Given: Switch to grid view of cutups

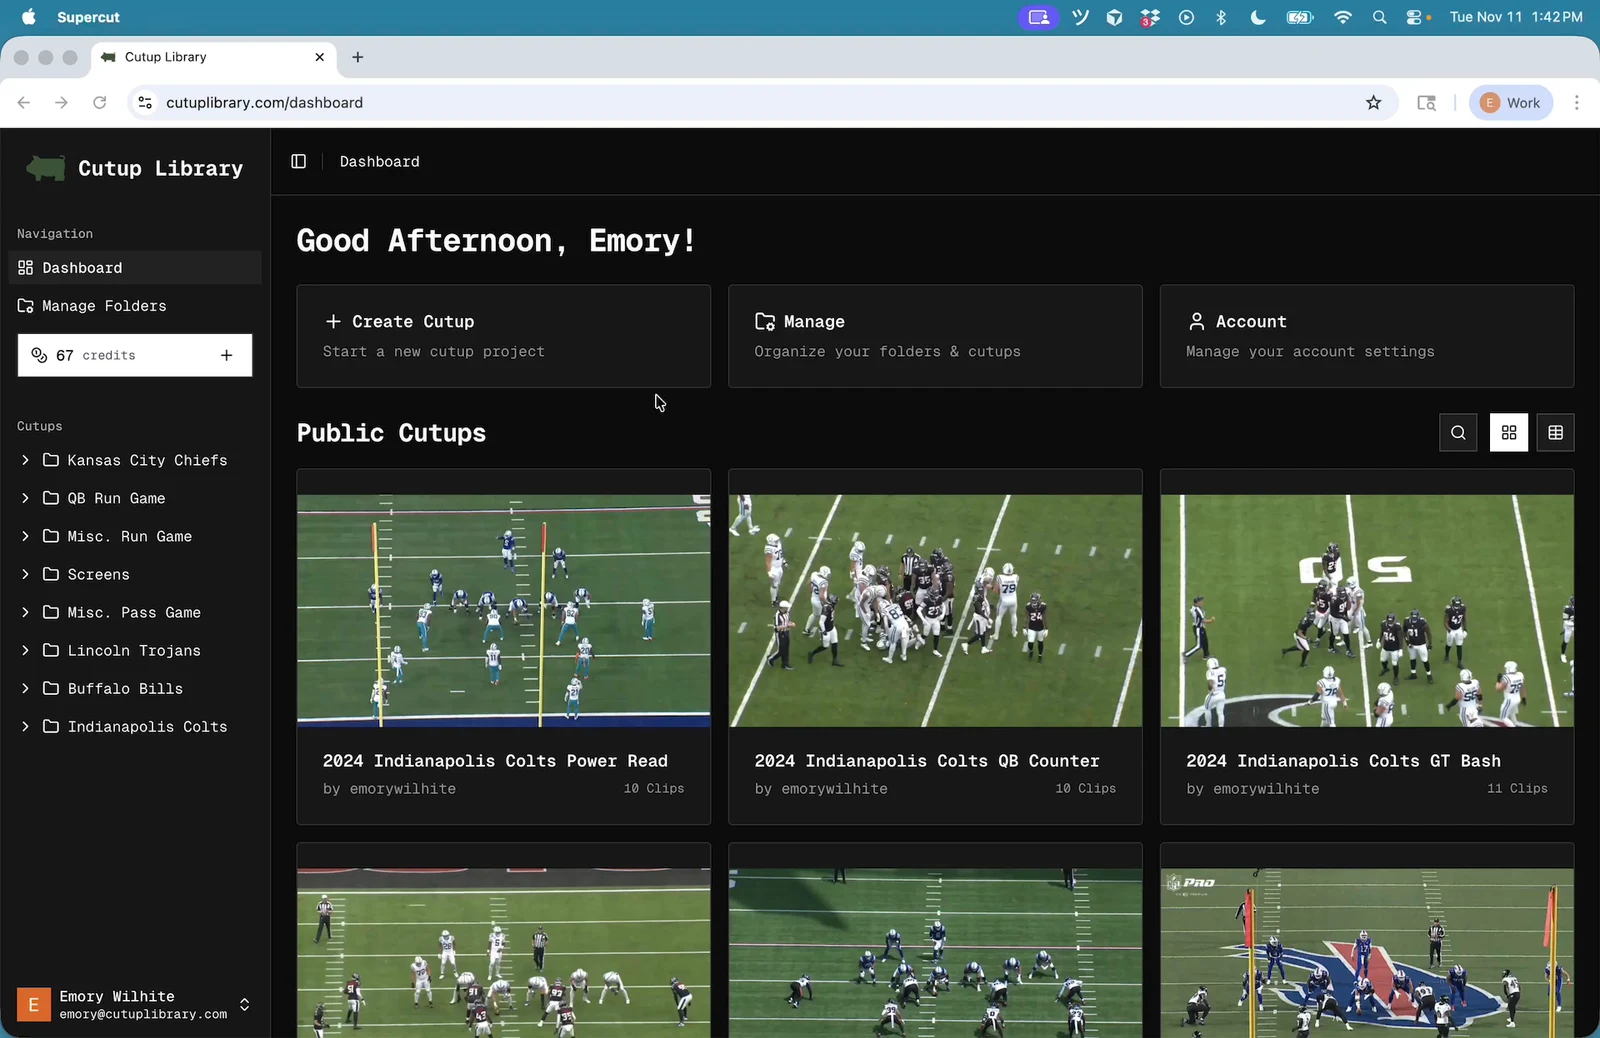Looking at the screenshot, I should pos(1509,433).
